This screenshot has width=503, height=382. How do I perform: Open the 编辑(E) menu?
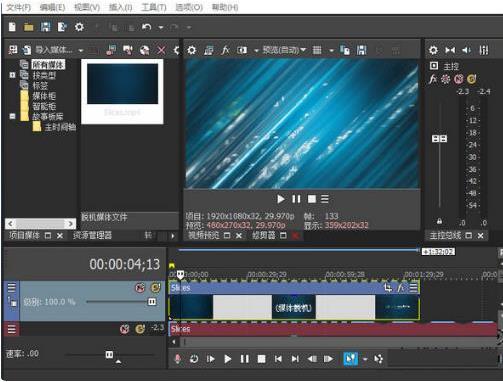(52, 7)
